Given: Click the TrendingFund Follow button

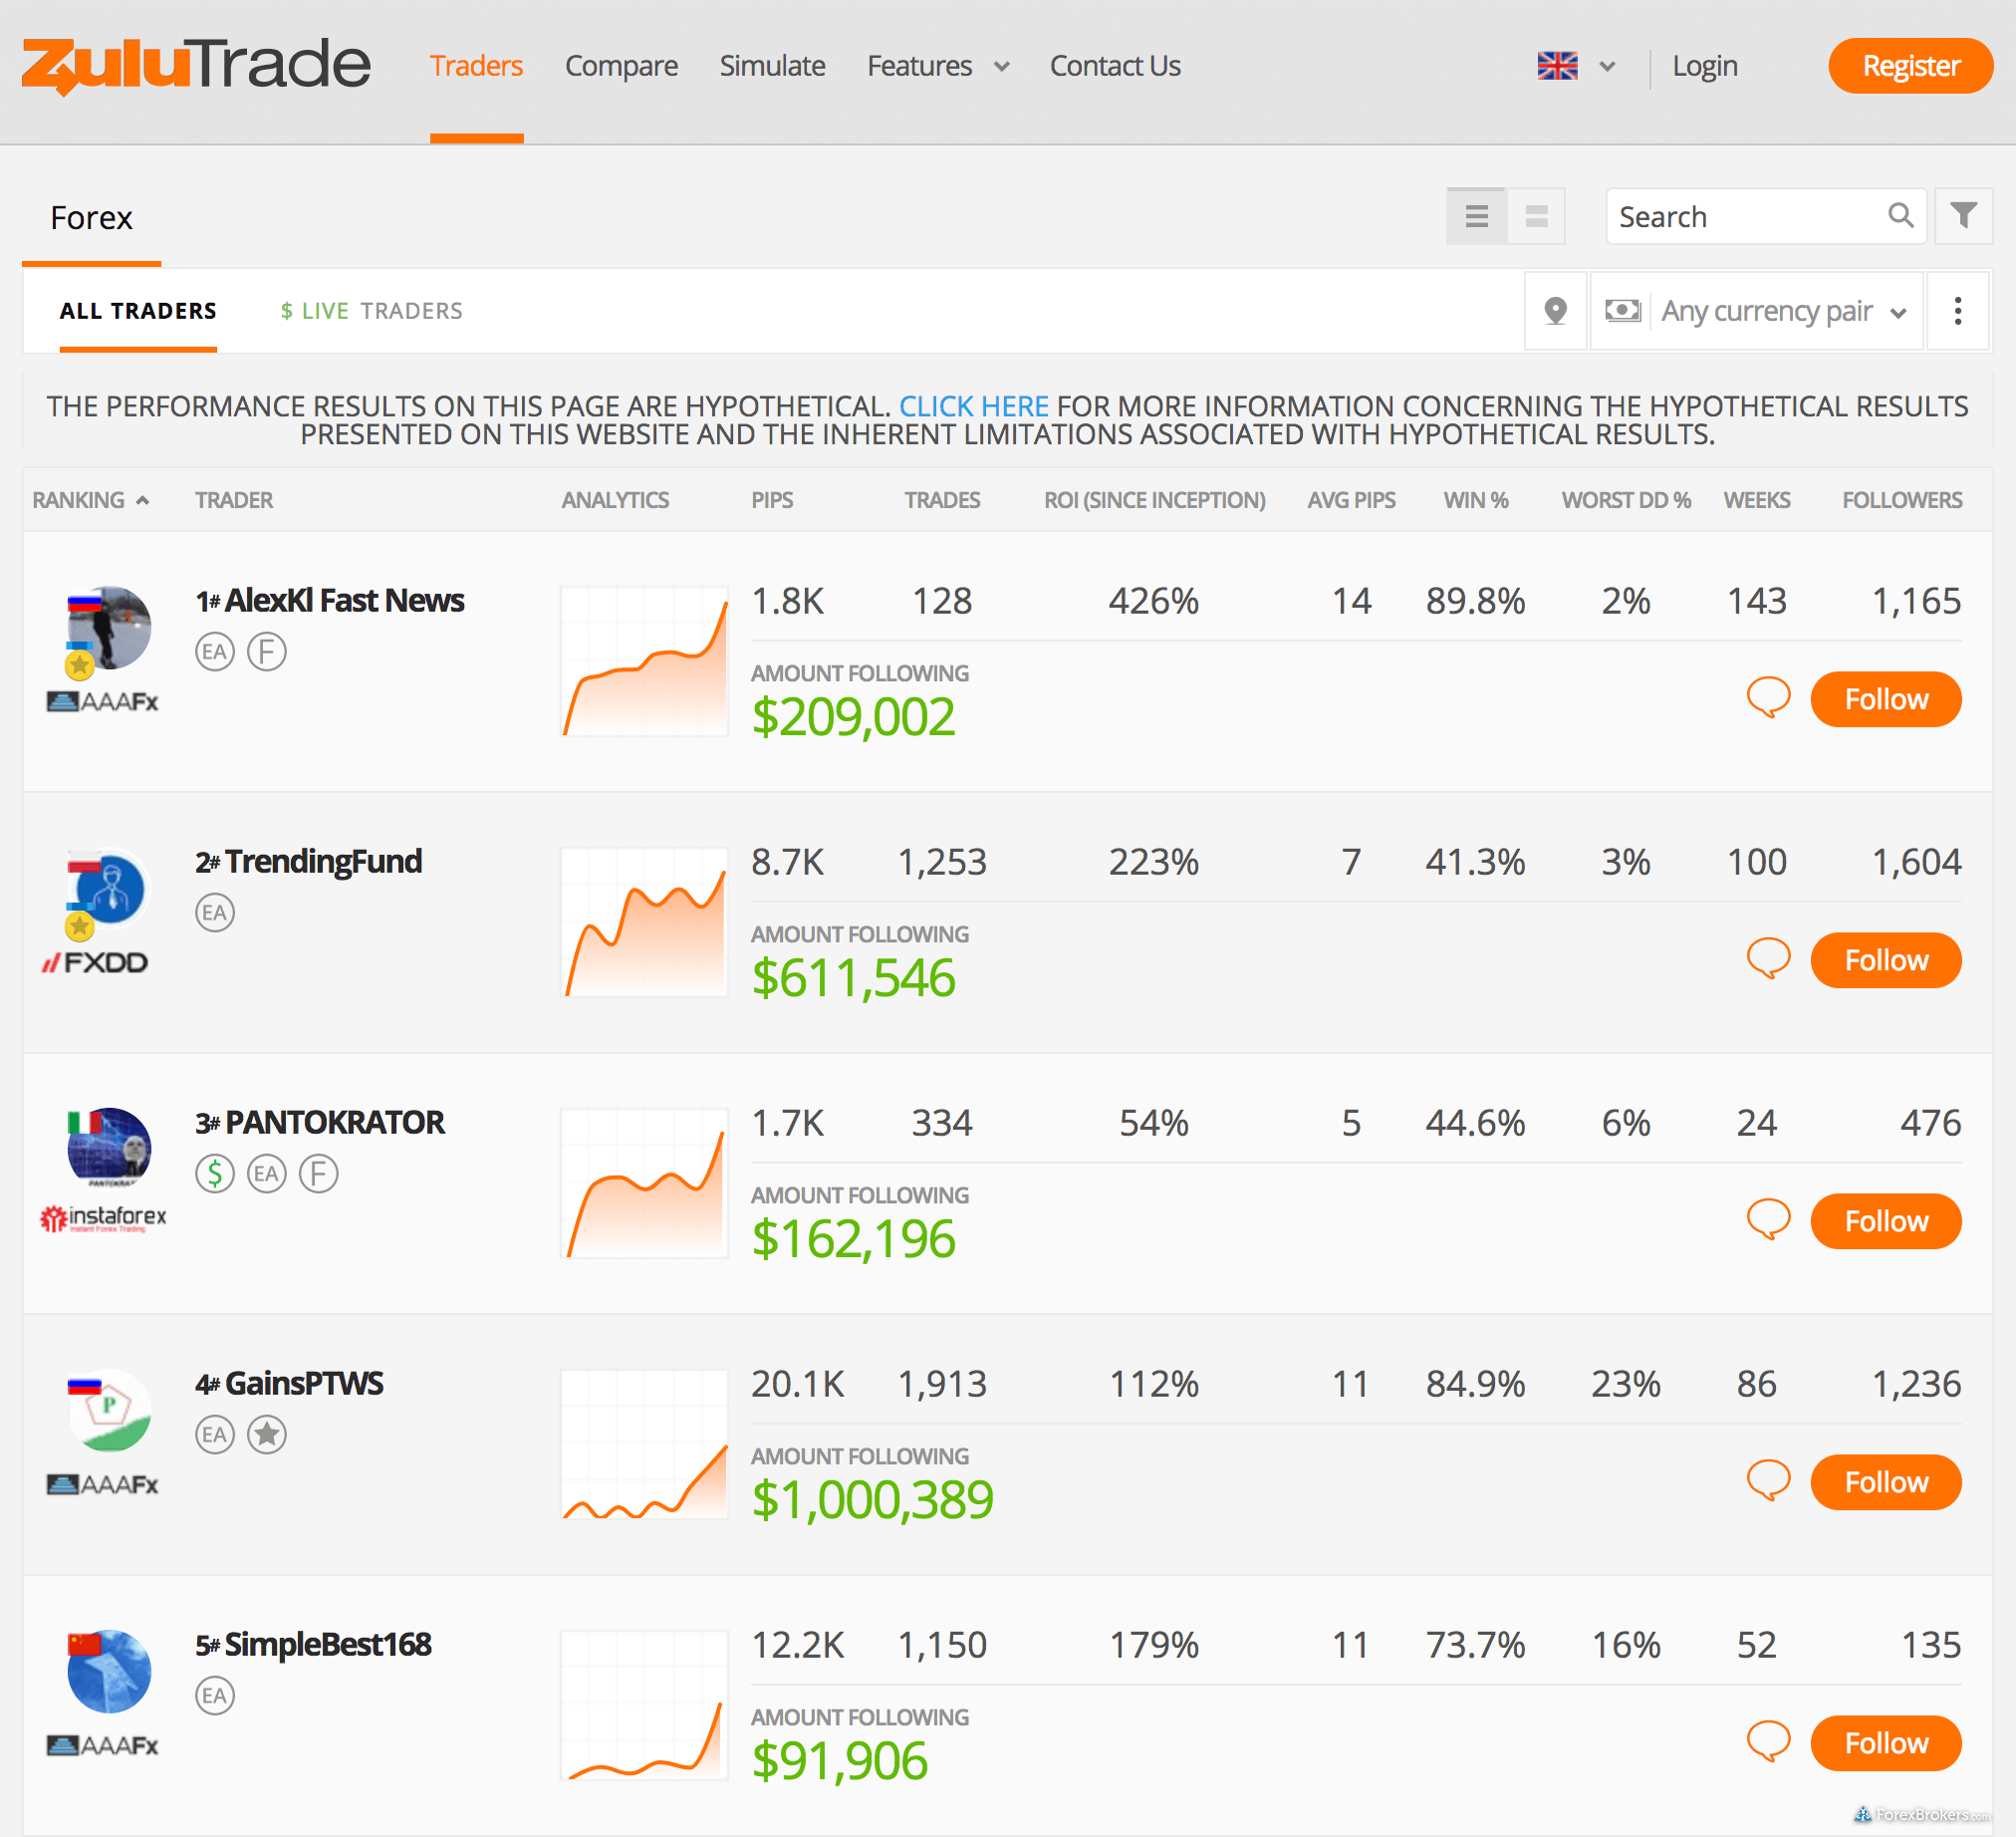Looking at the screenshot, I should [1888, 960].
